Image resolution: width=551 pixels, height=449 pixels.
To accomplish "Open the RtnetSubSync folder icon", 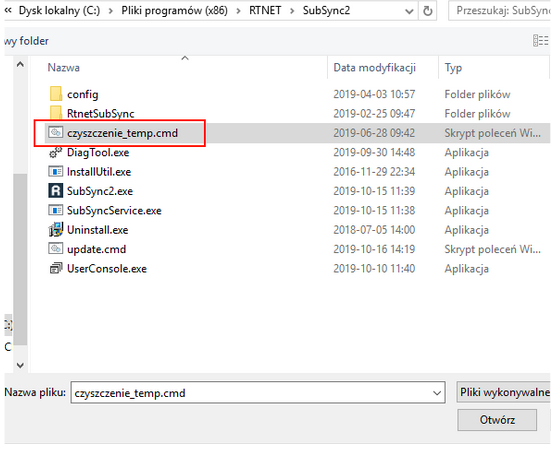I will [56, 113].
